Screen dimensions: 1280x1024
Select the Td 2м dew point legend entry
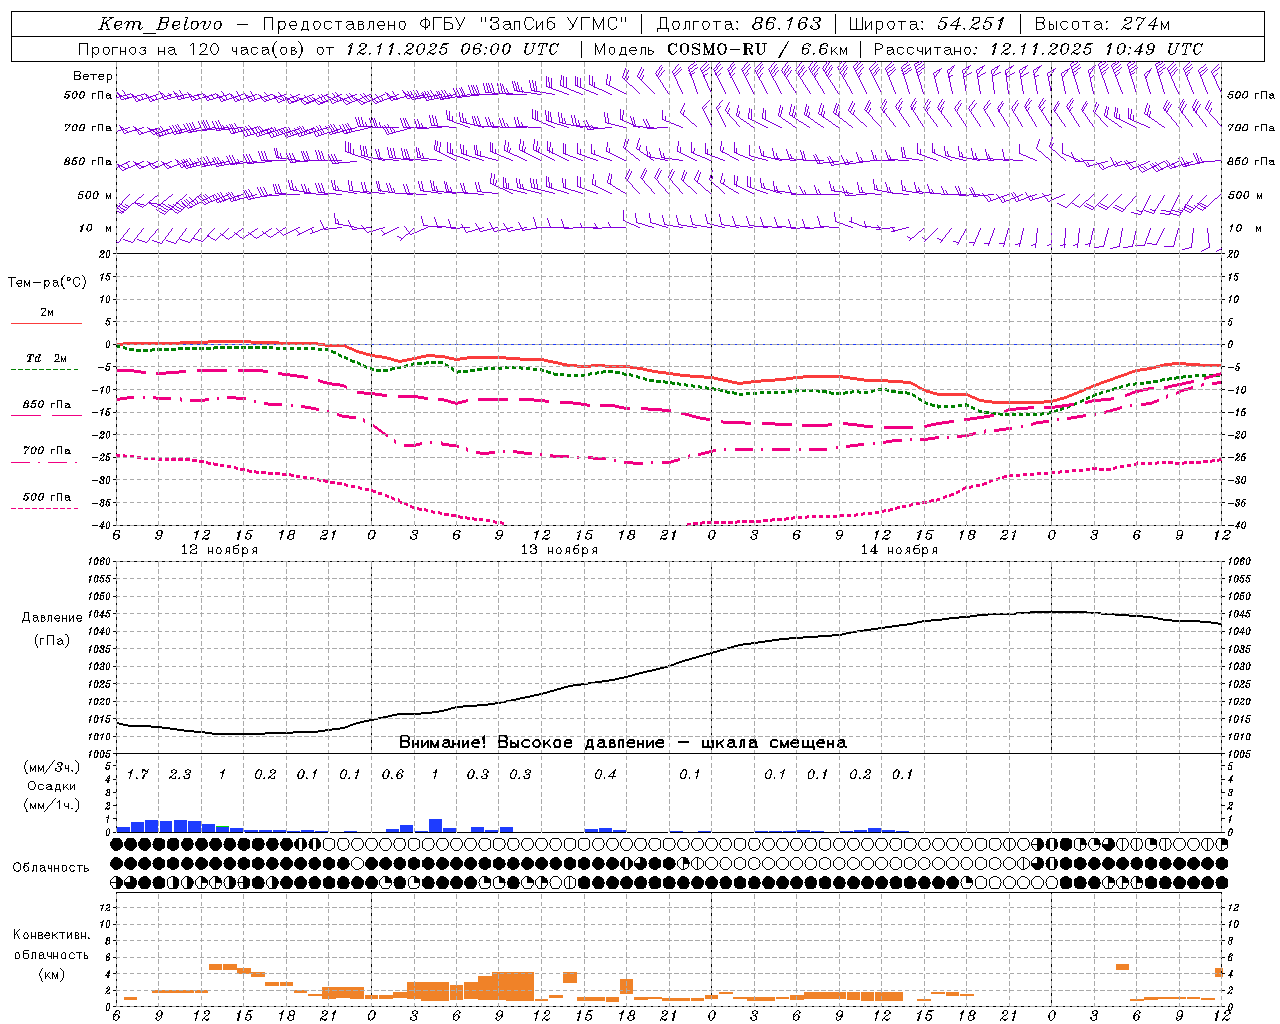47,358
